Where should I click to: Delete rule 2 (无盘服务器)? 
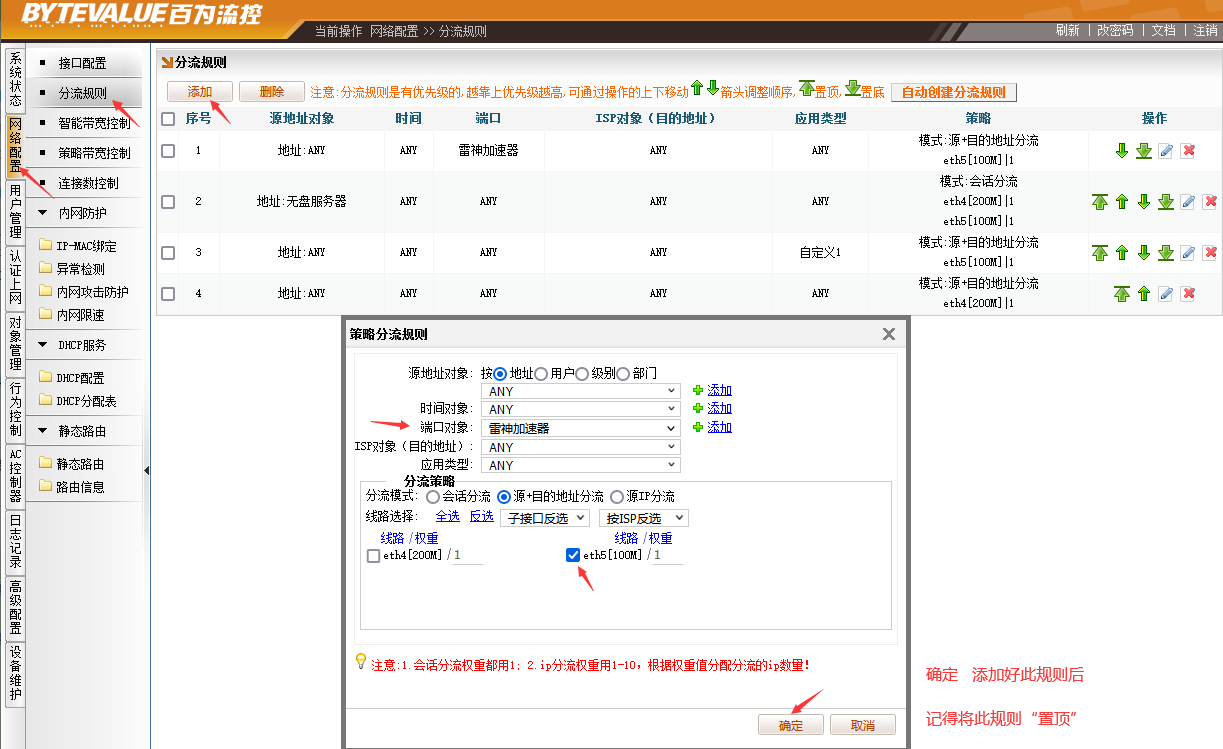[1210, 202]
